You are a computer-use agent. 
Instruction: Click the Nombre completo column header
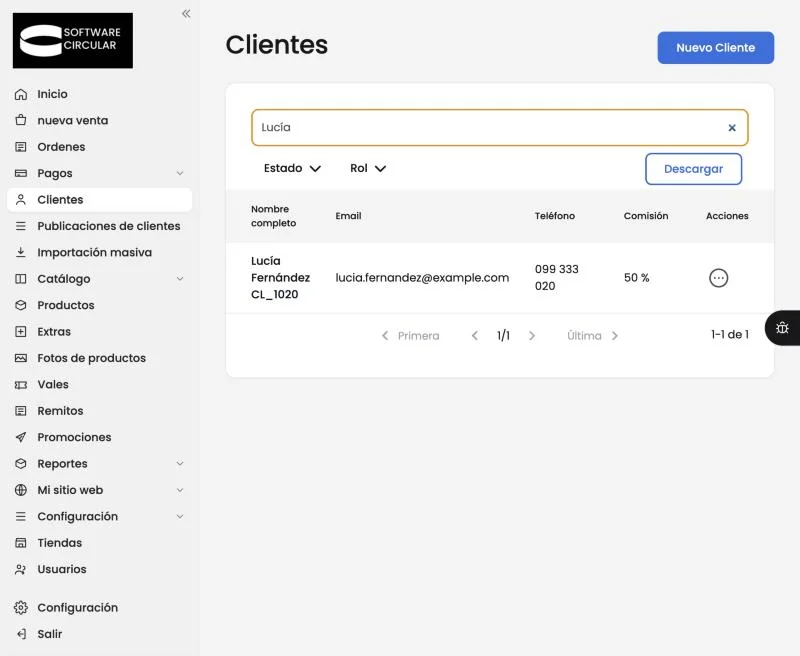273,216
